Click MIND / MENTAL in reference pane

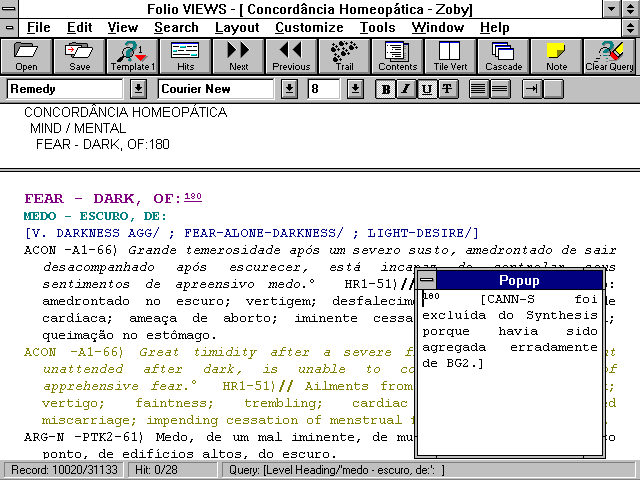78,128
